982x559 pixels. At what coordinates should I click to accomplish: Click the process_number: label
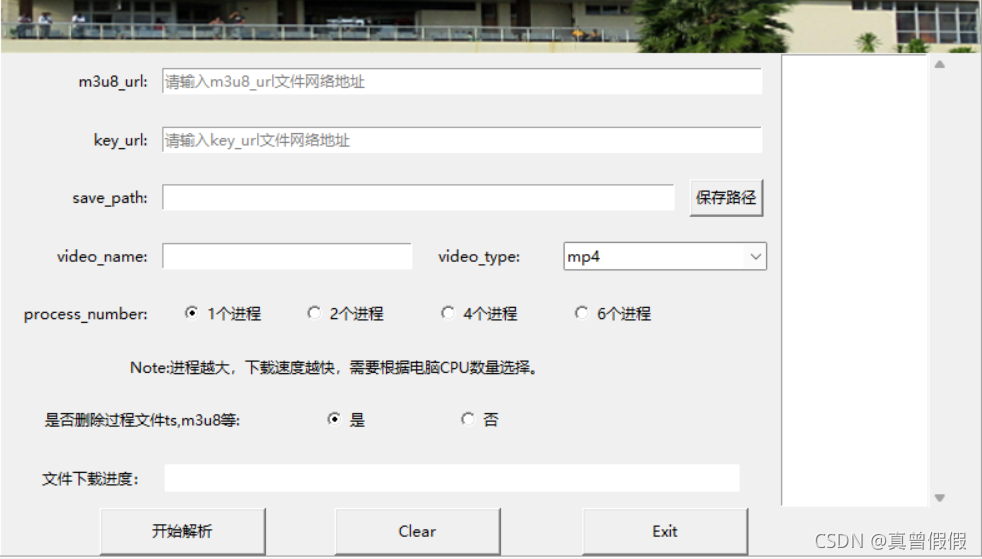tap(86, 314)
